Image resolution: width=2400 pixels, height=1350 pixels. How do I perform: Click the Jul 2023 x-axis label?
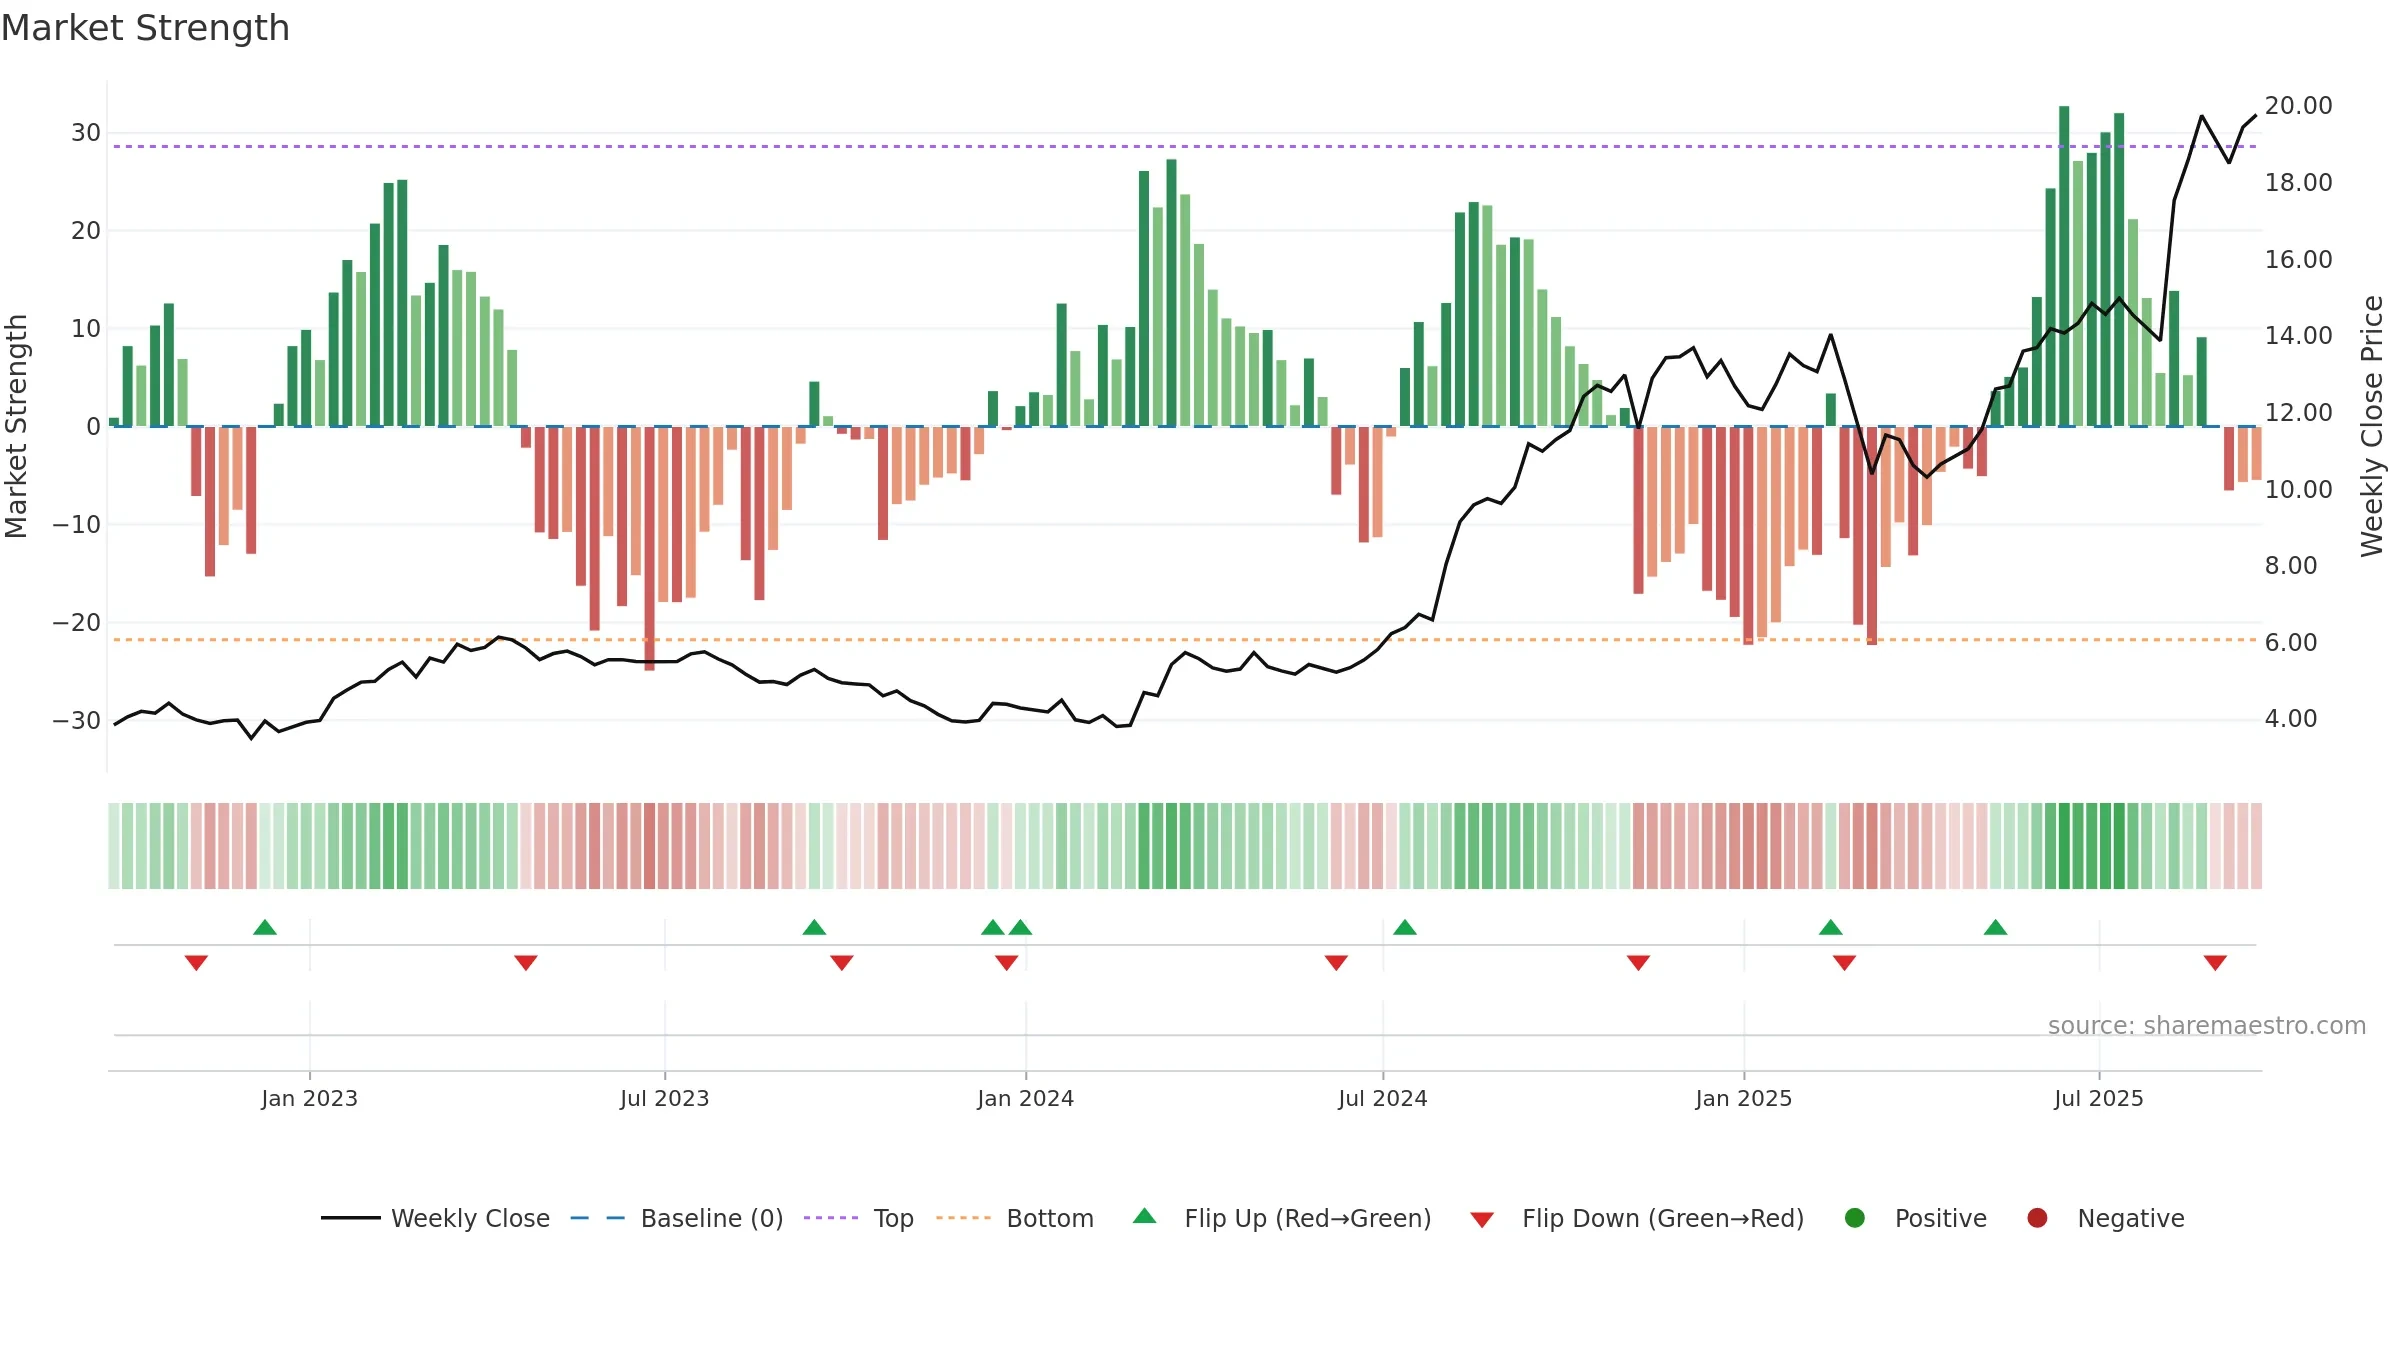click(x=664, y=1099)
